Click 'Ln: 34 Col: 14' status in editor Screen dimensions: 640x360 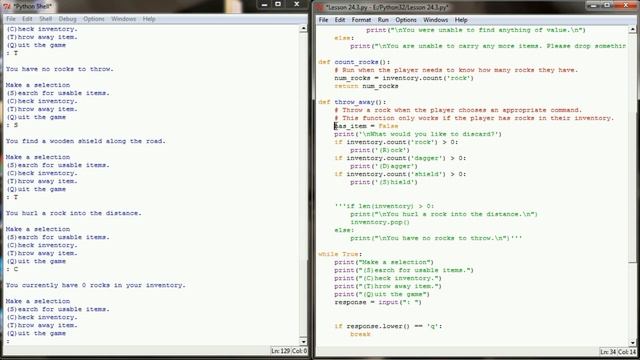click(x=618, y=351)
